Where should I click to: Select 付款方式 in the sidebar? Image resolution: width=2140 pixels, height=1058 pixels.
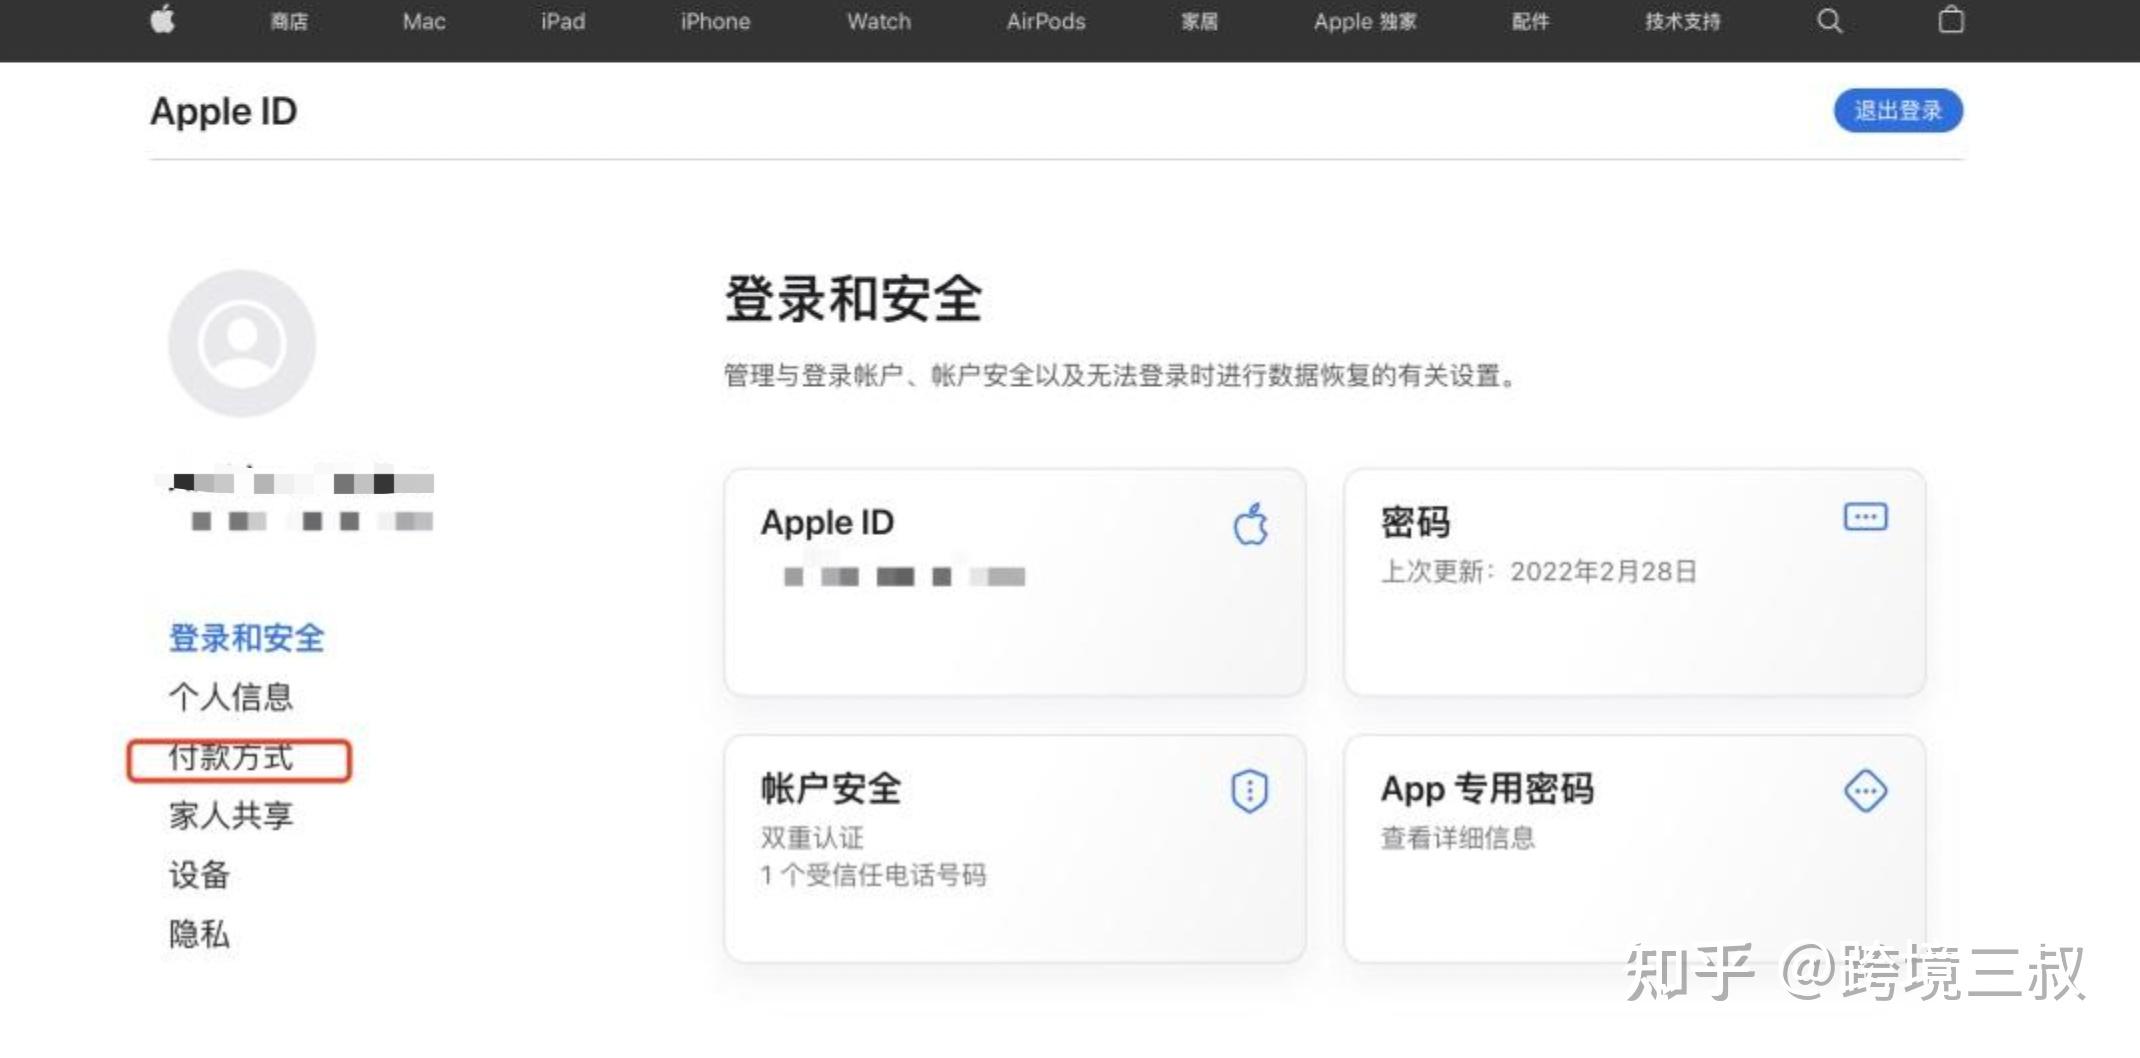231,757
